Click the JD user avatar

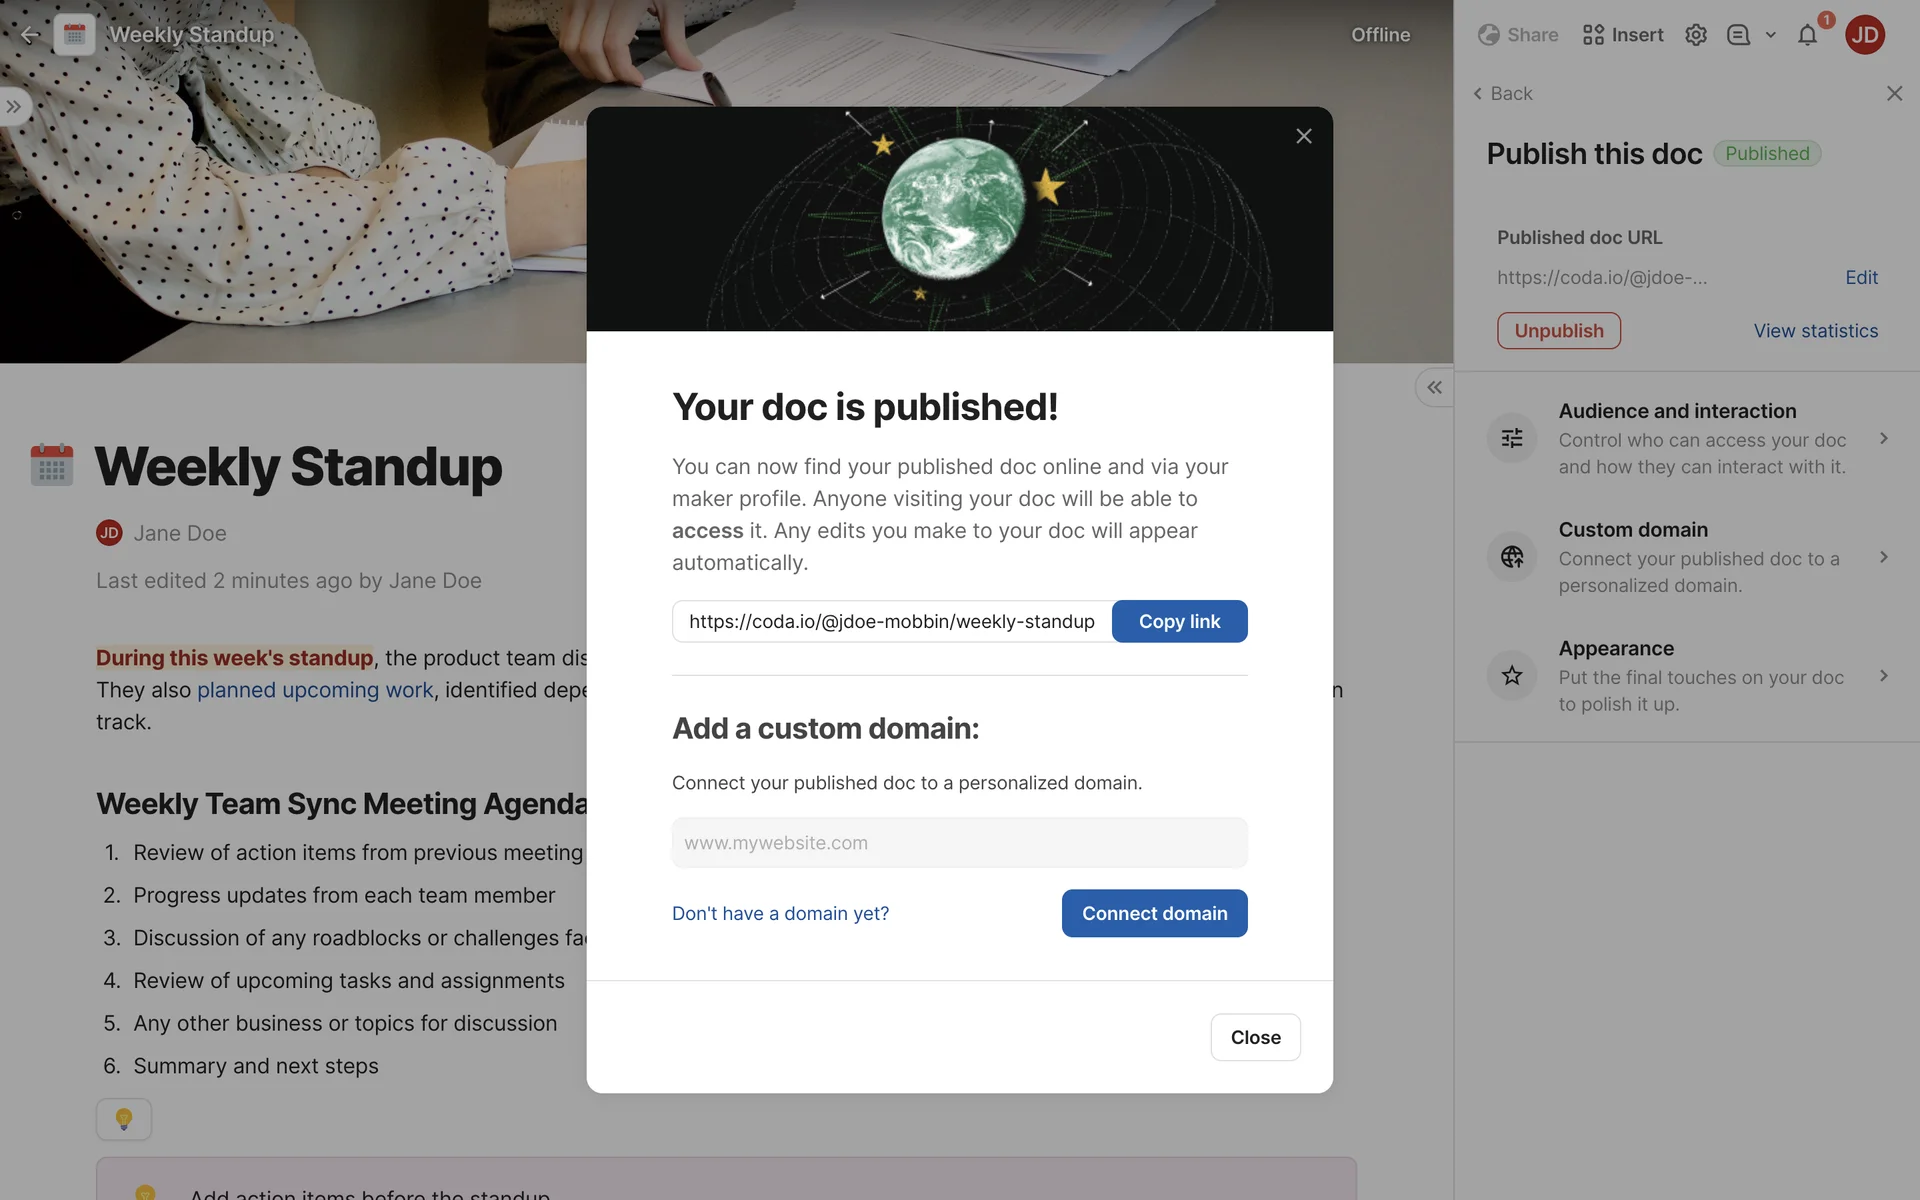point(1864,35)
